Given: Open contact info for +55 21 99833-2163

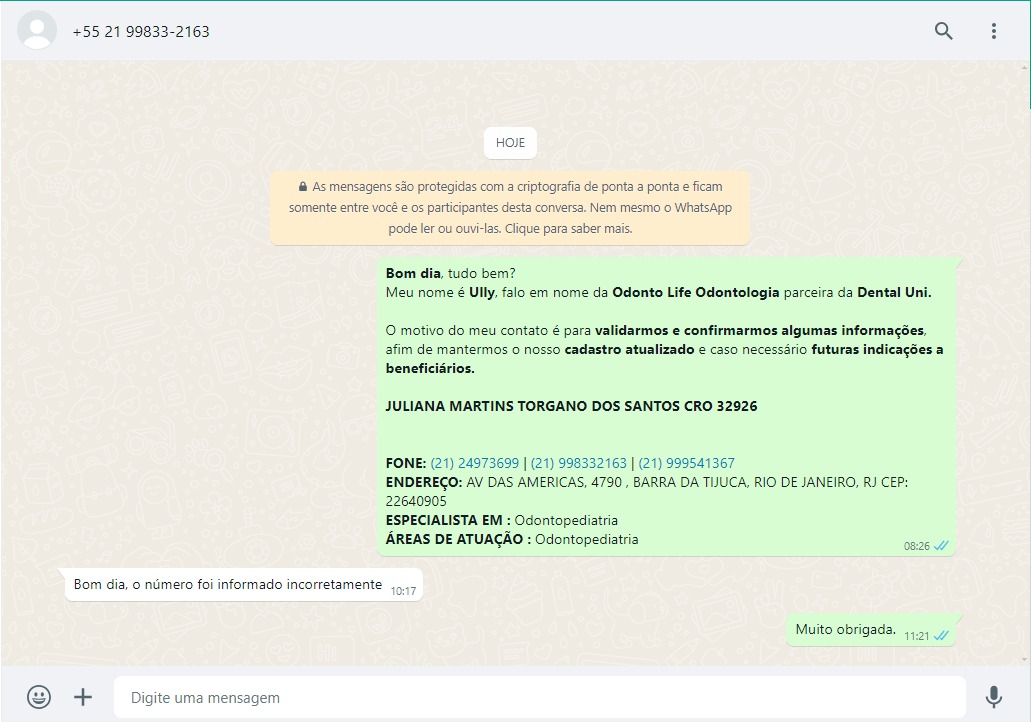Looking at the screenshot, I should (x=141, y=32).
